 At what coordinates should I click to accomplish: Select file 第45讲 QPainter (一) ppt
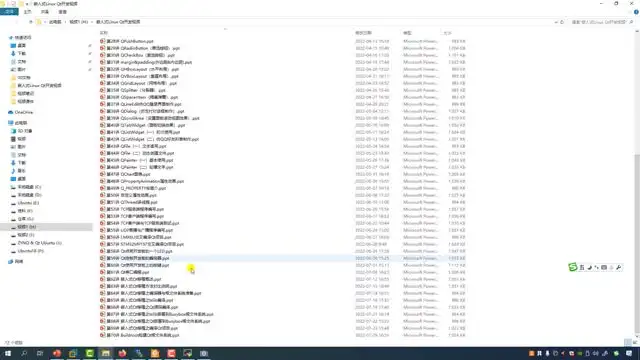(140, 160)
